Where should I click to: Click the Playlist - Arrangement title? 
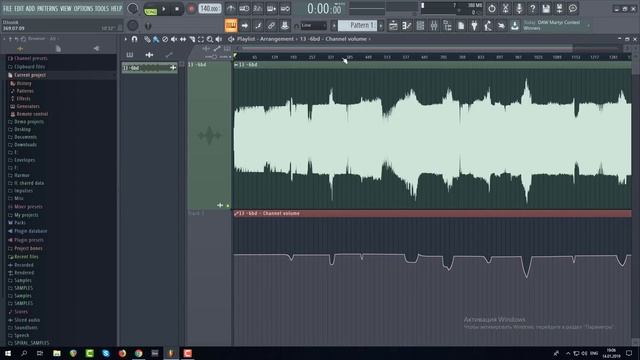[265, 39]
